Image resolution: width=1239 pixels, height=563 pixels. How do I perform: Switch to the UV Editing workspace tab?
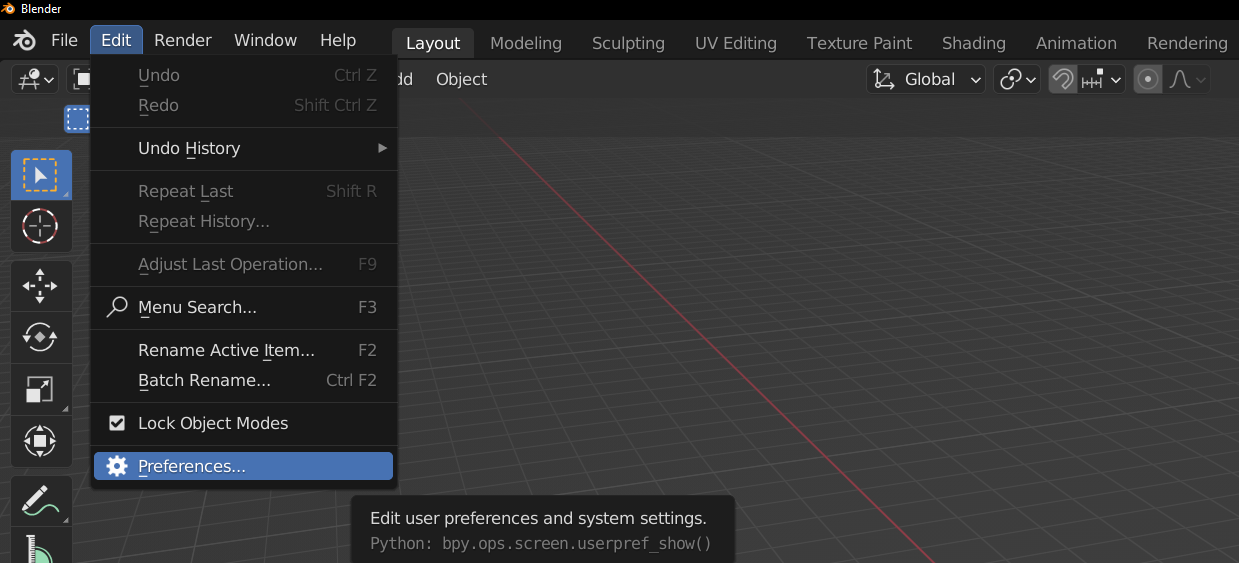point(736,43)
